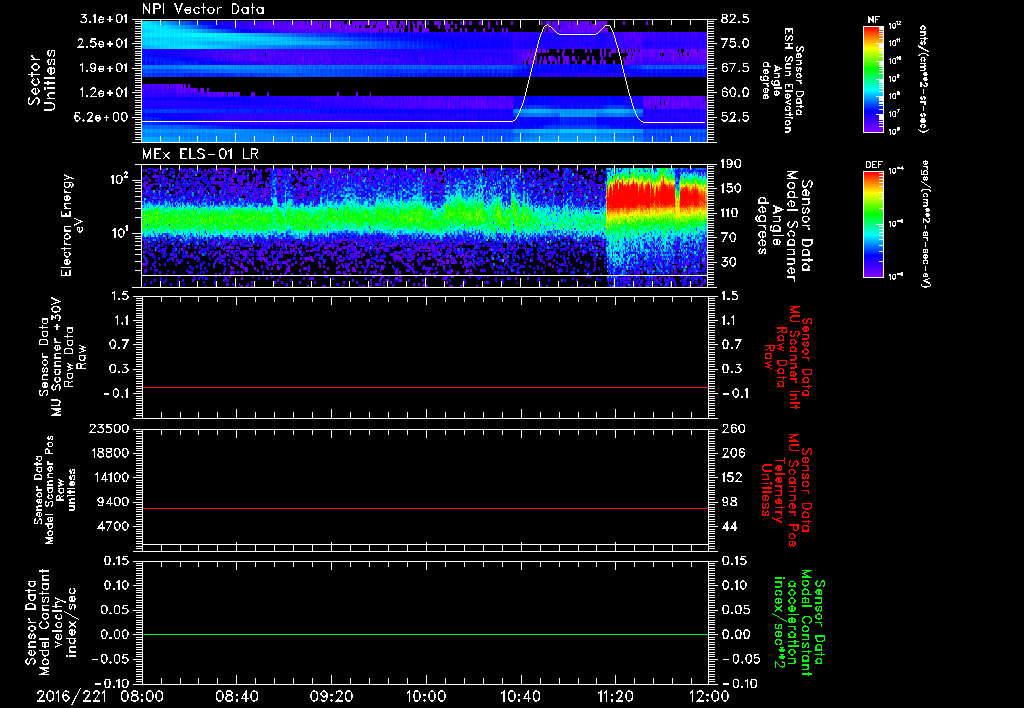Click the 190 scanner angle tick label
Viewport: 1024px width, 708px height.
[731, 163]
